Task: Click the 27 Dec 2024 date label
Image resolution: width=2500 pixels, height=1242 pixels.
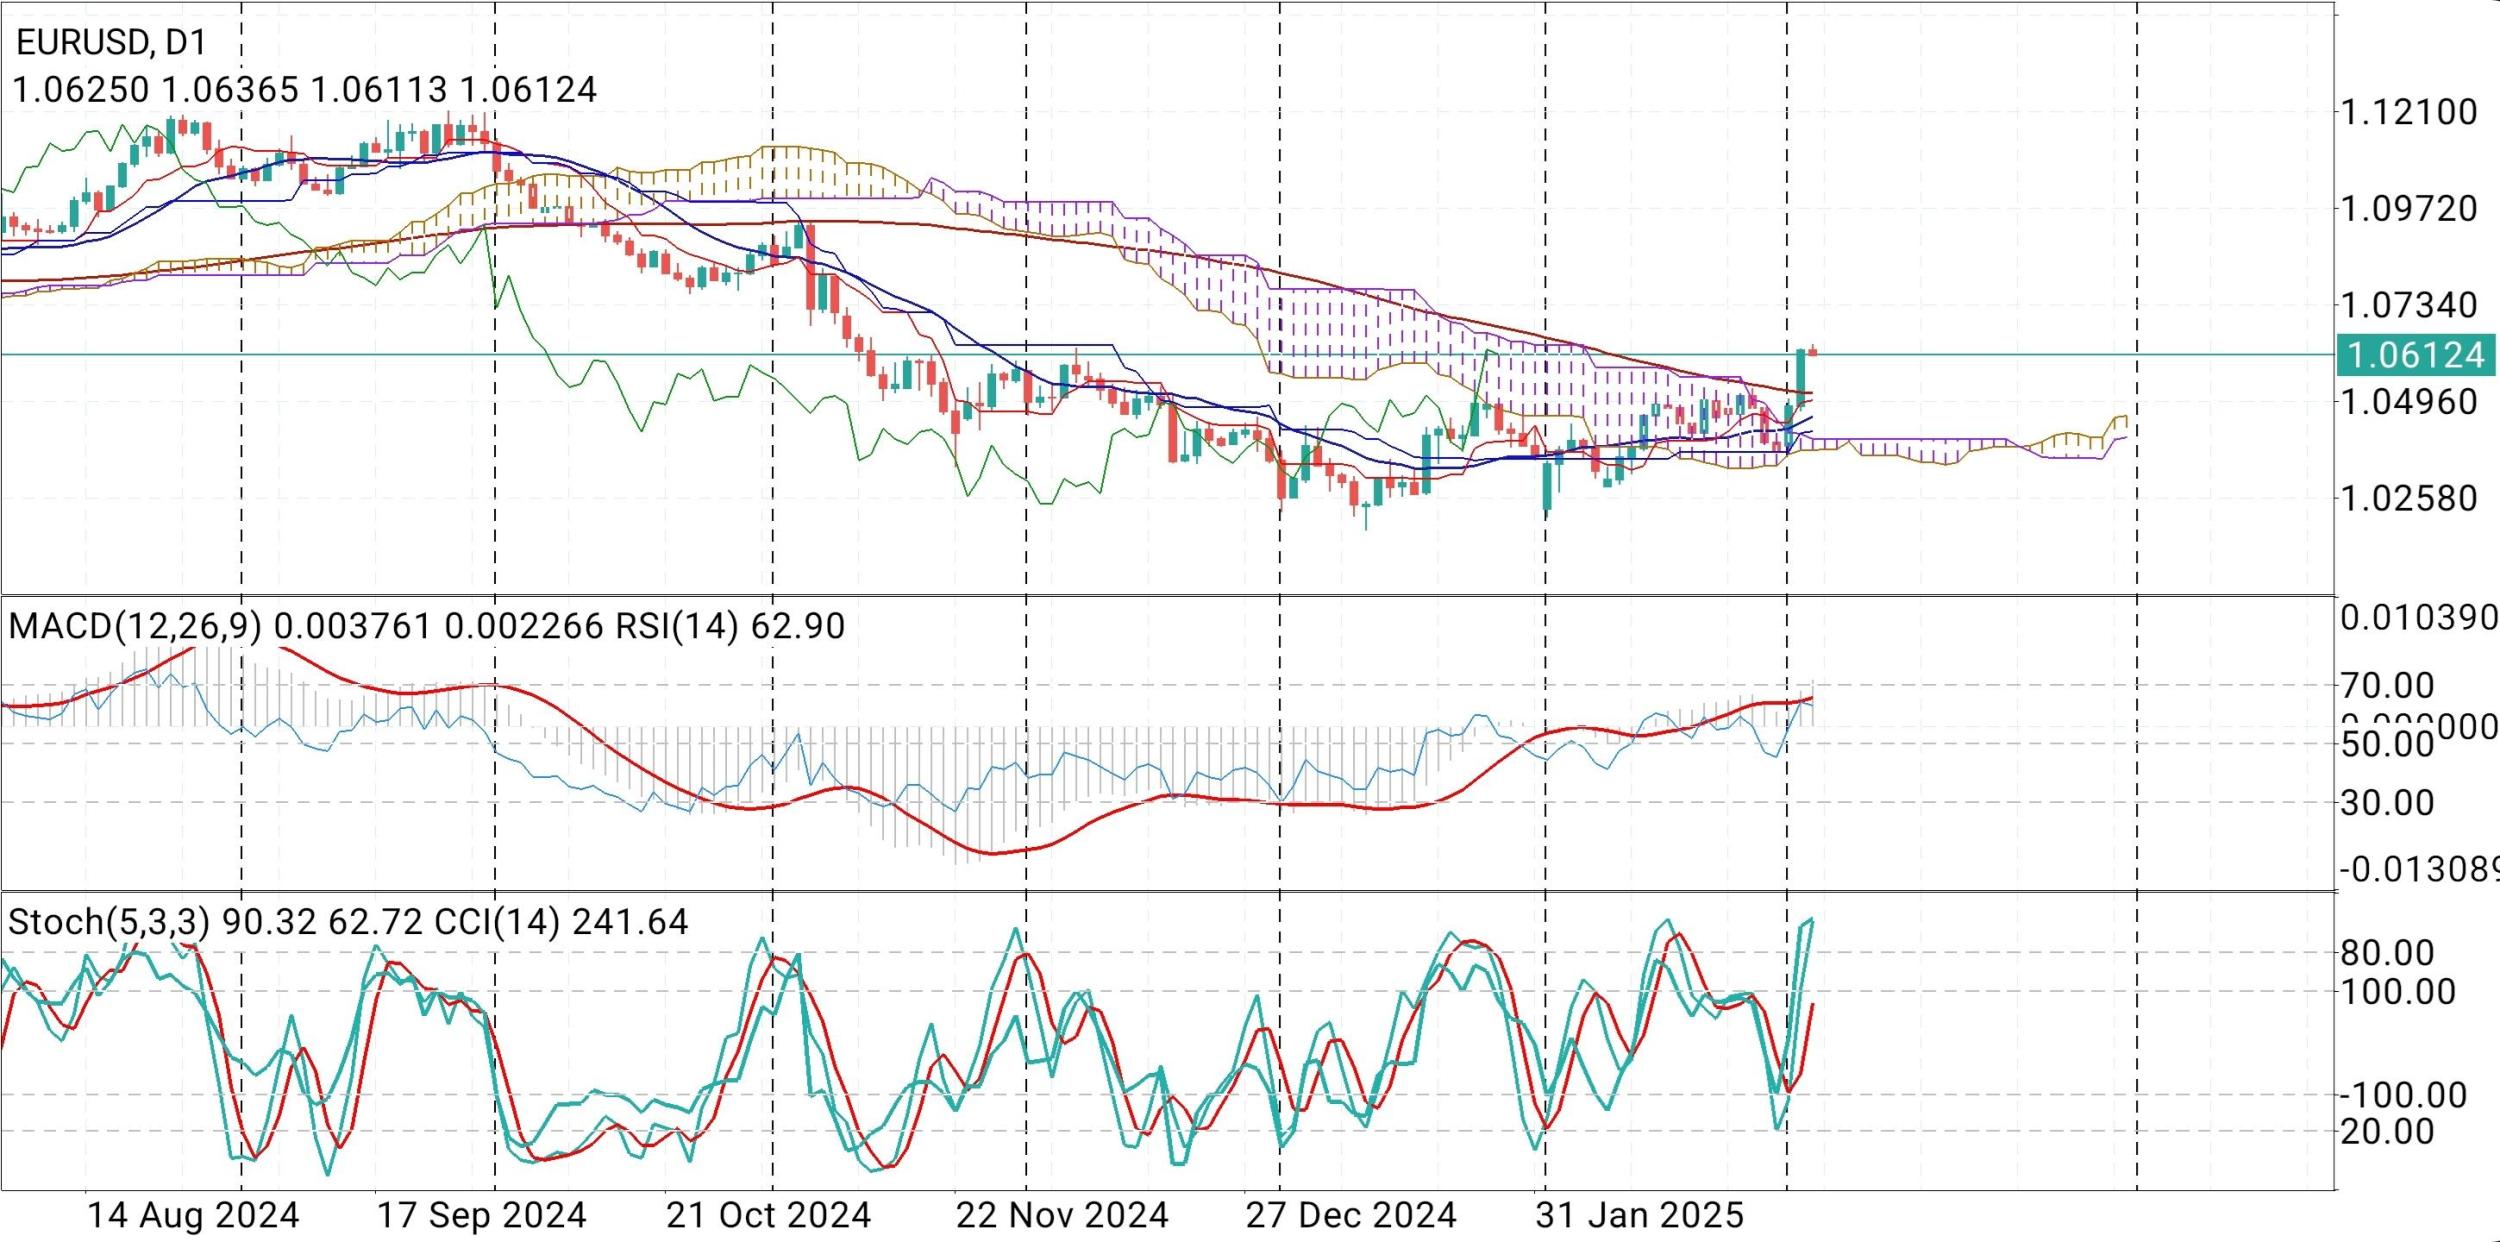Action: click(1351, 1216)
